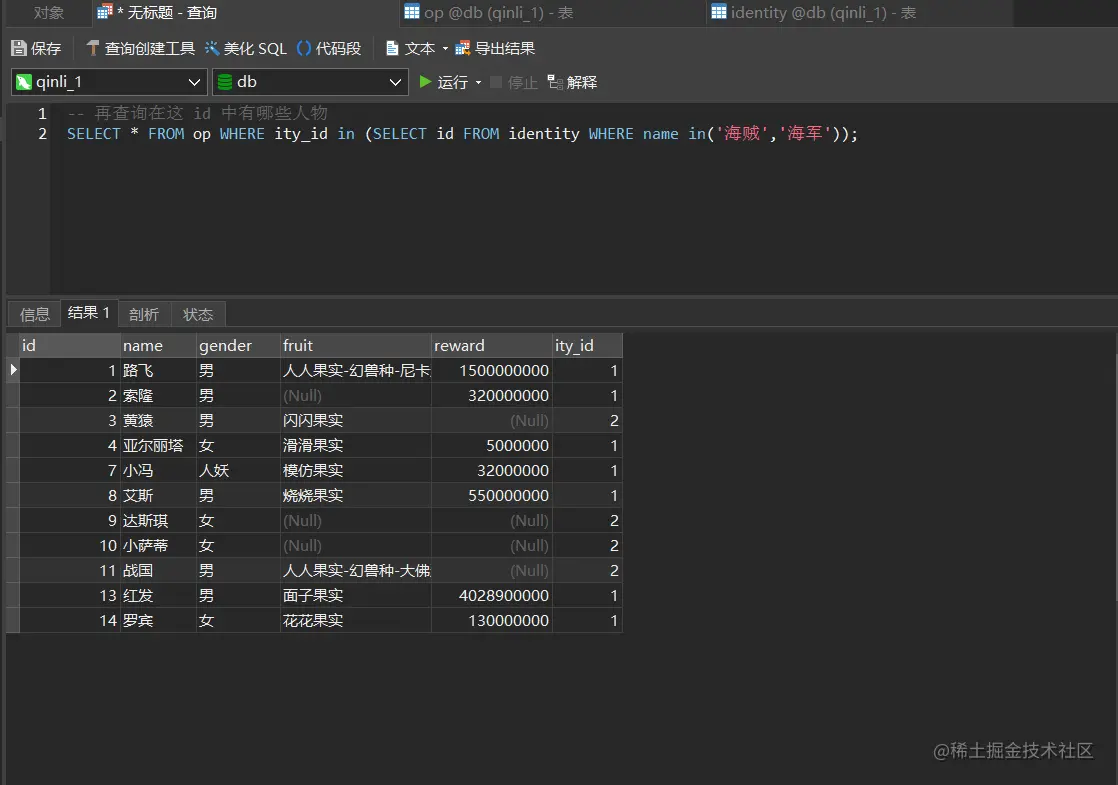The height and width of the screenshot is (785, 1118).
Task: Click the Query Builder hammer icon
Action: [x=93, y=48]
